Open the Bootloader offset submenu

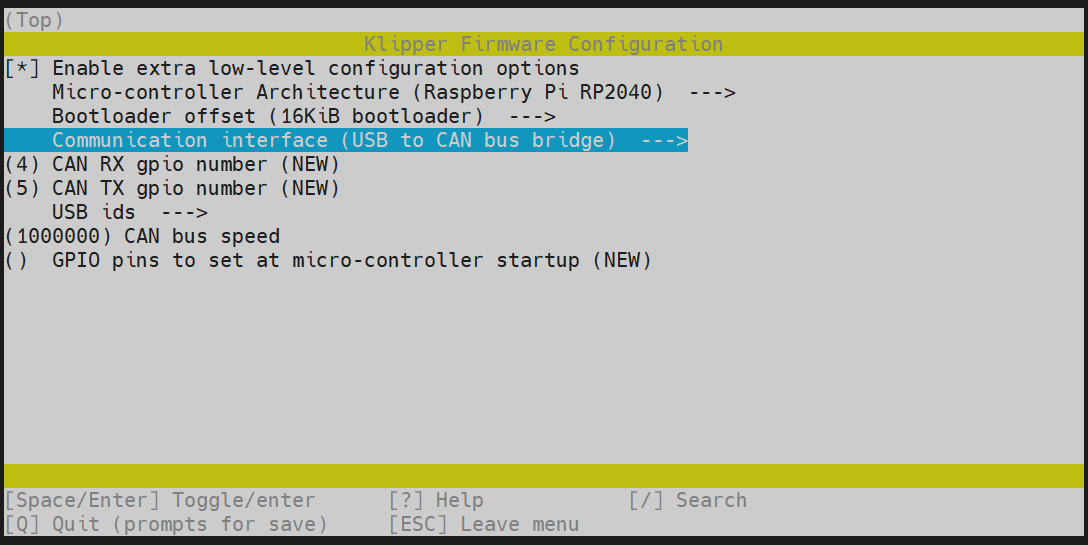[268, 116]
